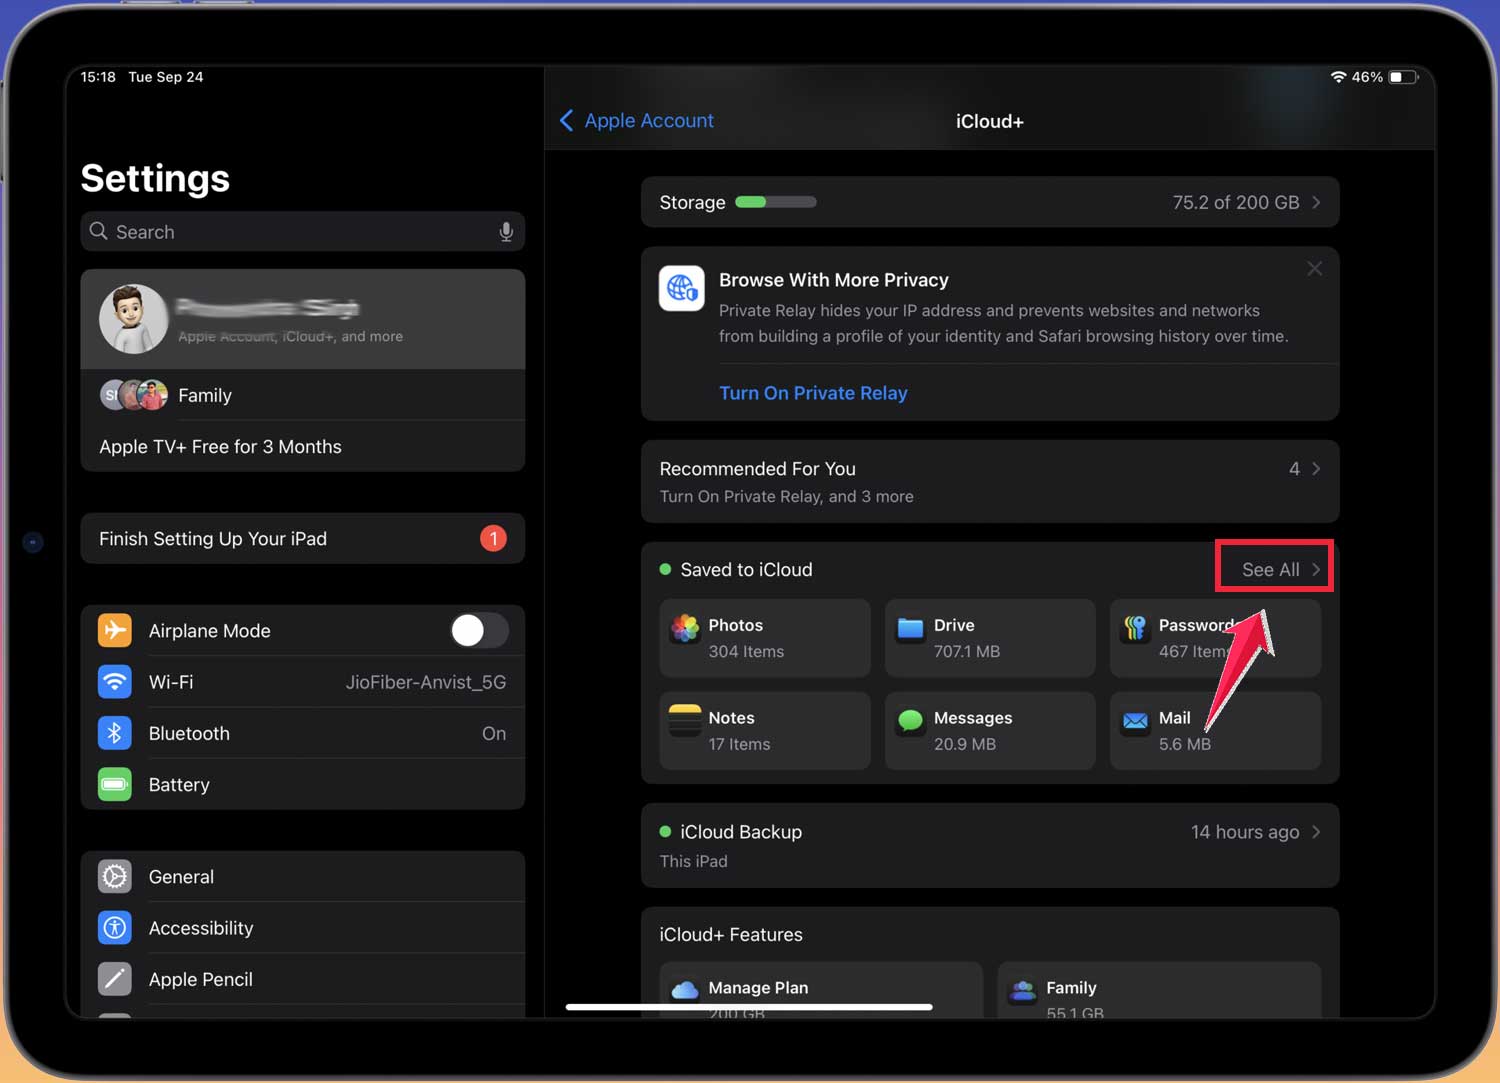This screenshot has height=1083, width=1500.
Task: Open the Drive folder icon tile
Action: click(x=910, y=629)
